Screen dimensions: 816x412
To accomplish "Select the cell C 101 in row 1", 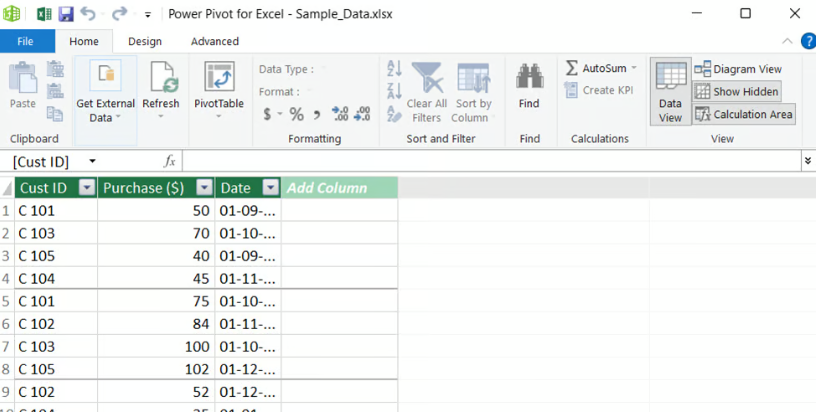I will tap(56, 211).
